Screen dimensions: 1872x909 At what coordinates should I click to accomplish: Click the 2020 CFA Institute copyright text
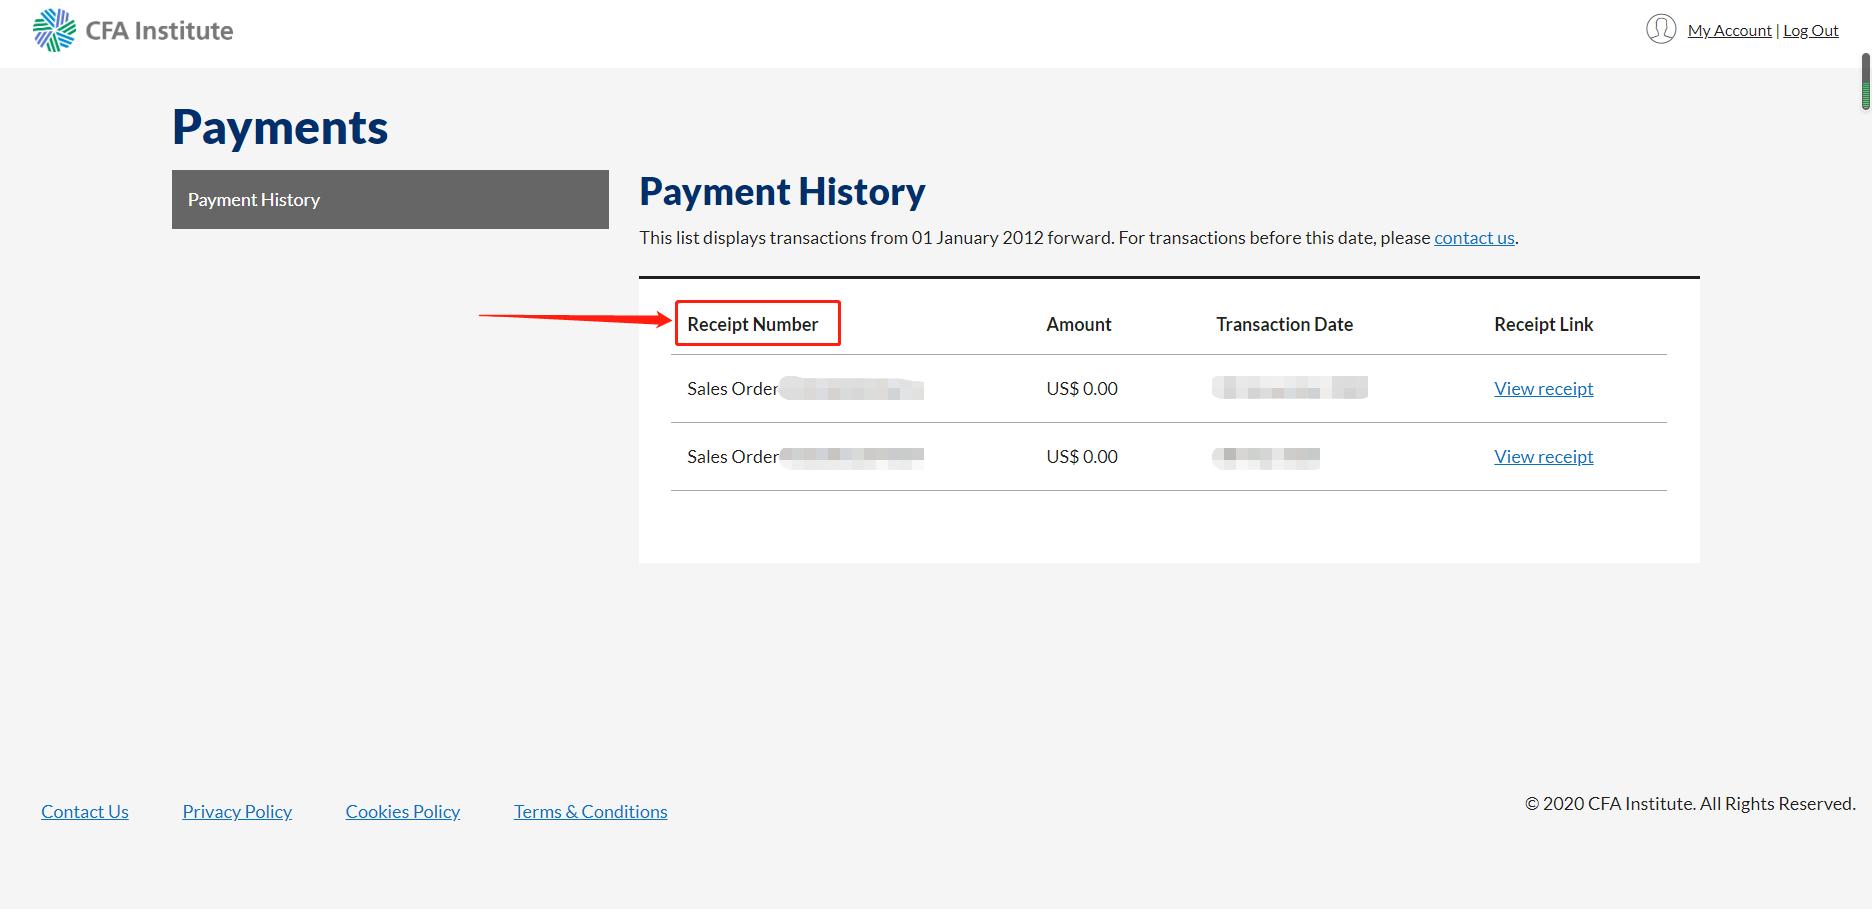coord(1690,804)
